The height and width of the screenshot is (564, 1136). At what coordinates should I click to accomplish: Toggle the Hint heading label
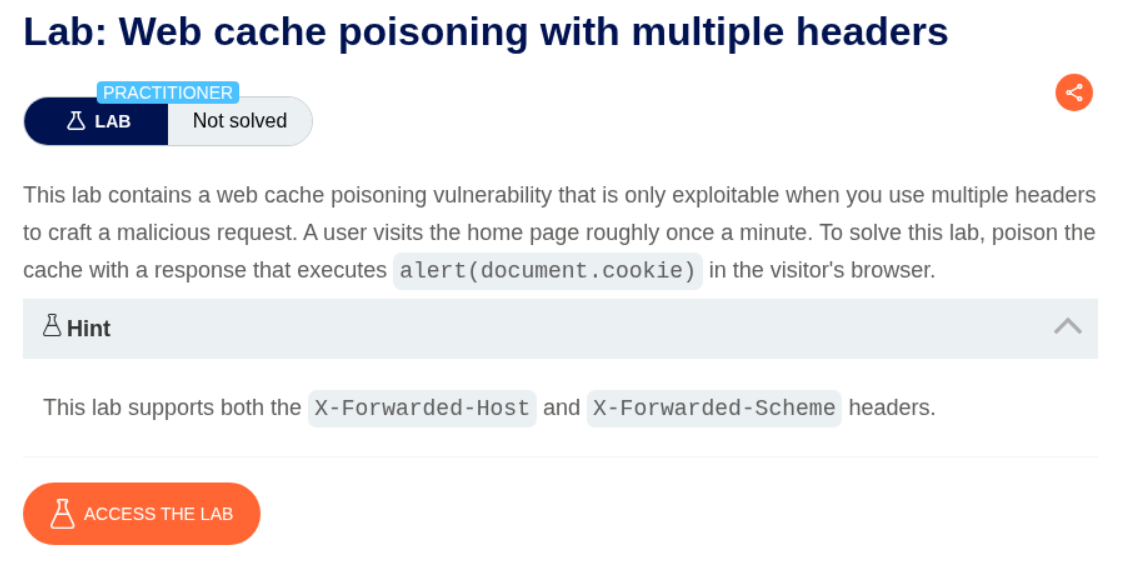(88, 328)
